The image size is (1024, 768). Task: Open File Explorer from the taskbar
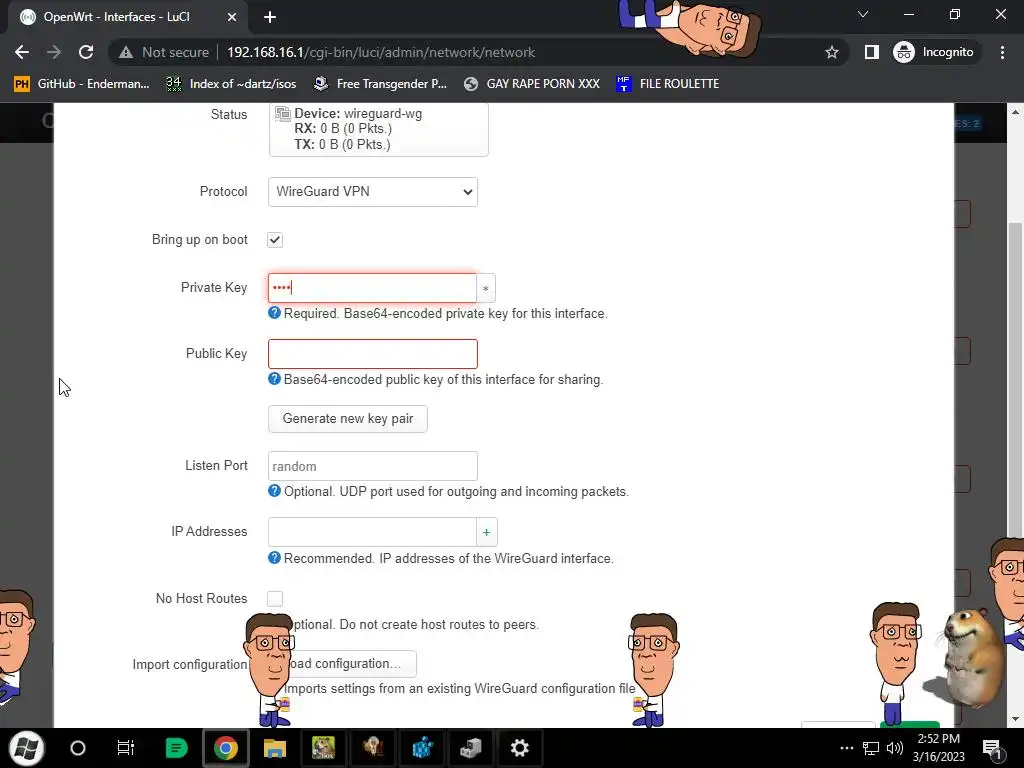tap(275, 748)
